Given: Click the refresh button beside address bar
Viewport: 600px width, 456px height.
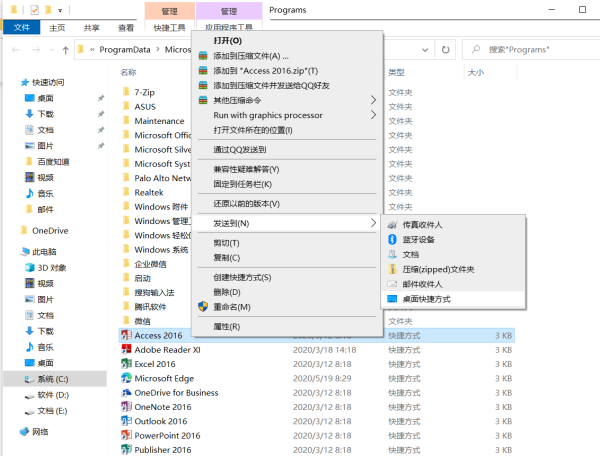Looking at the screenshot, I should point(445,50).
